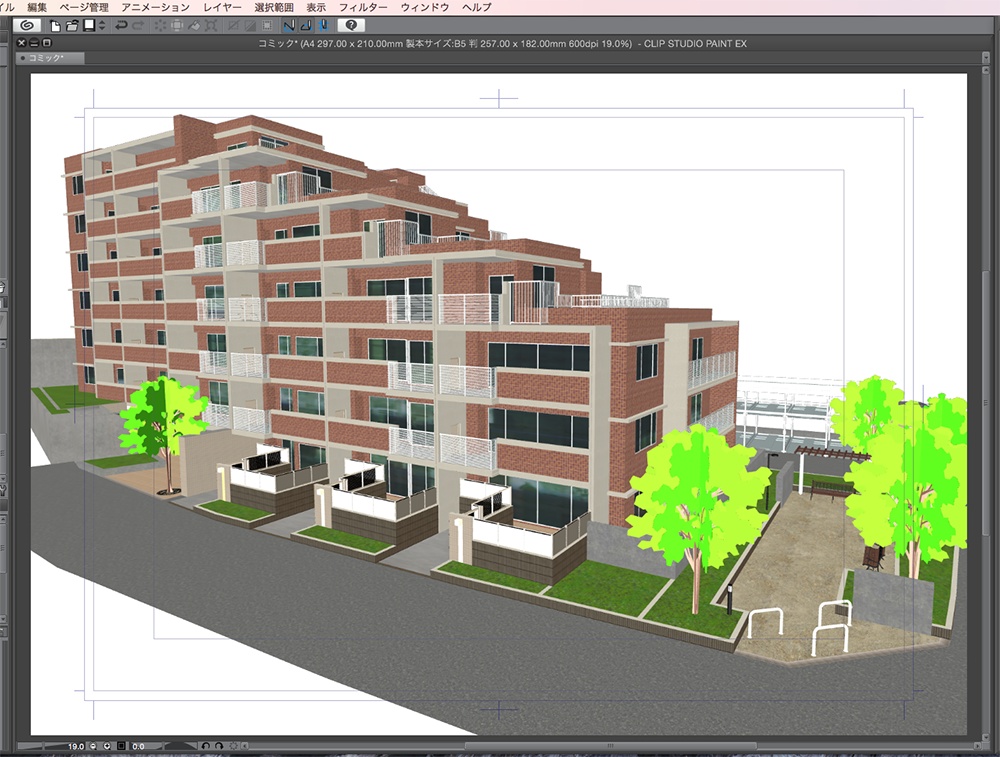The image size is (1000, 757).
Task: Click Fit to screen icon
Action: pyautogui.click(x=121, y=746)
